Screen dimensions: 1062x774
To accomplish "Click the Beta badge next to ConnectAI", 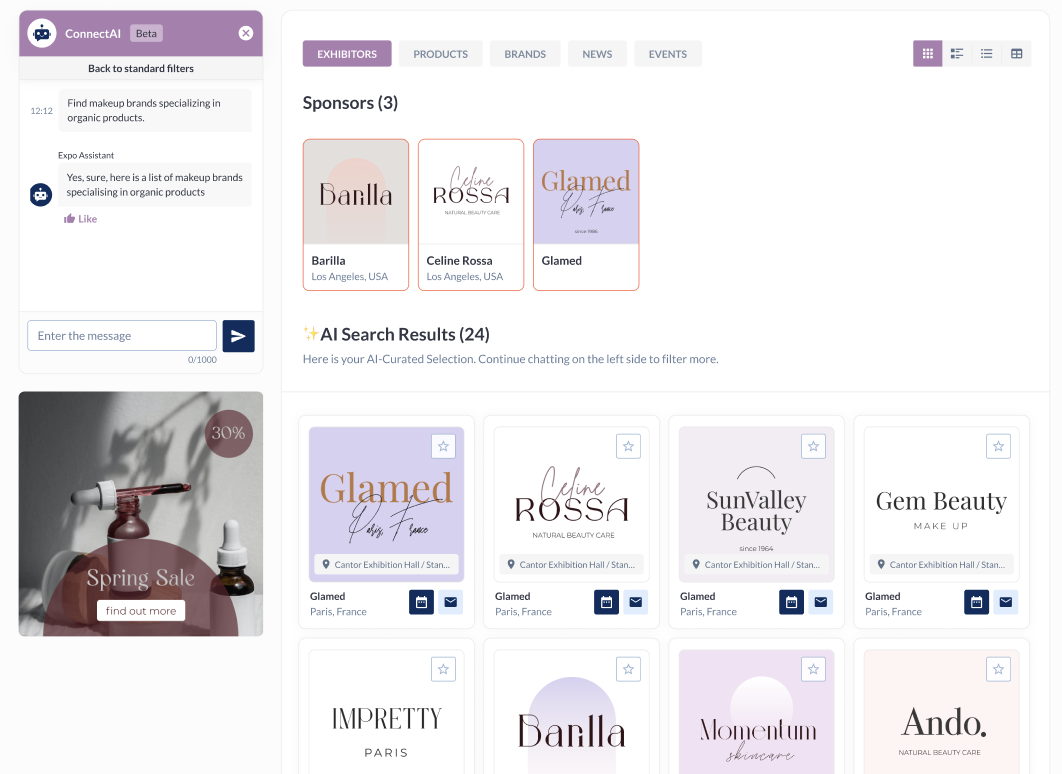I will pos(146,33).
